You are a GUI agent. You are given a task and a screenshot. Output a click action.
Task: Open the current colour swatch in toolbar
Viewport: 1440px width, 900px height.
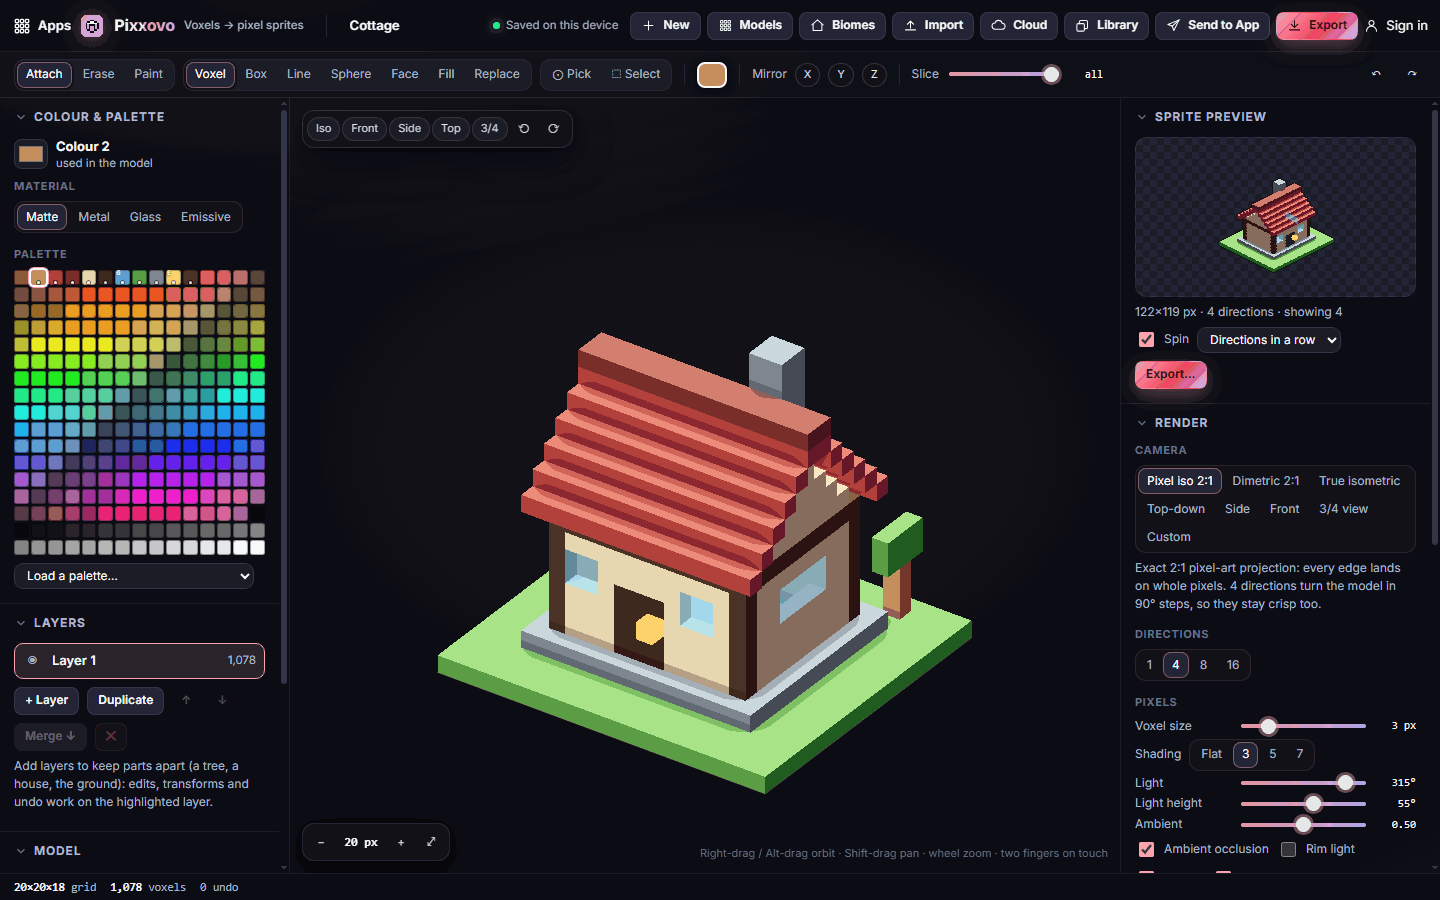click(x=712, y=74)
